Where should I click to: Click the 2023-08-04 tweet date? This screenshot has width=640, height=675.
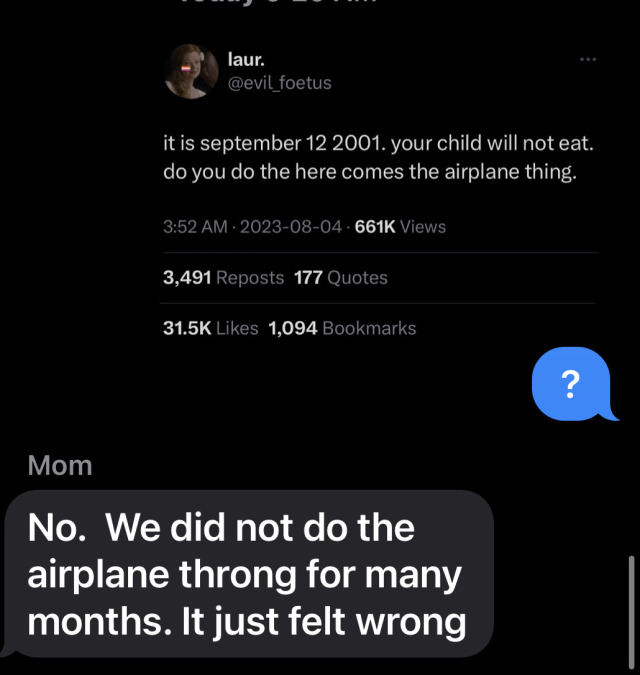click(x=292, y=227)
